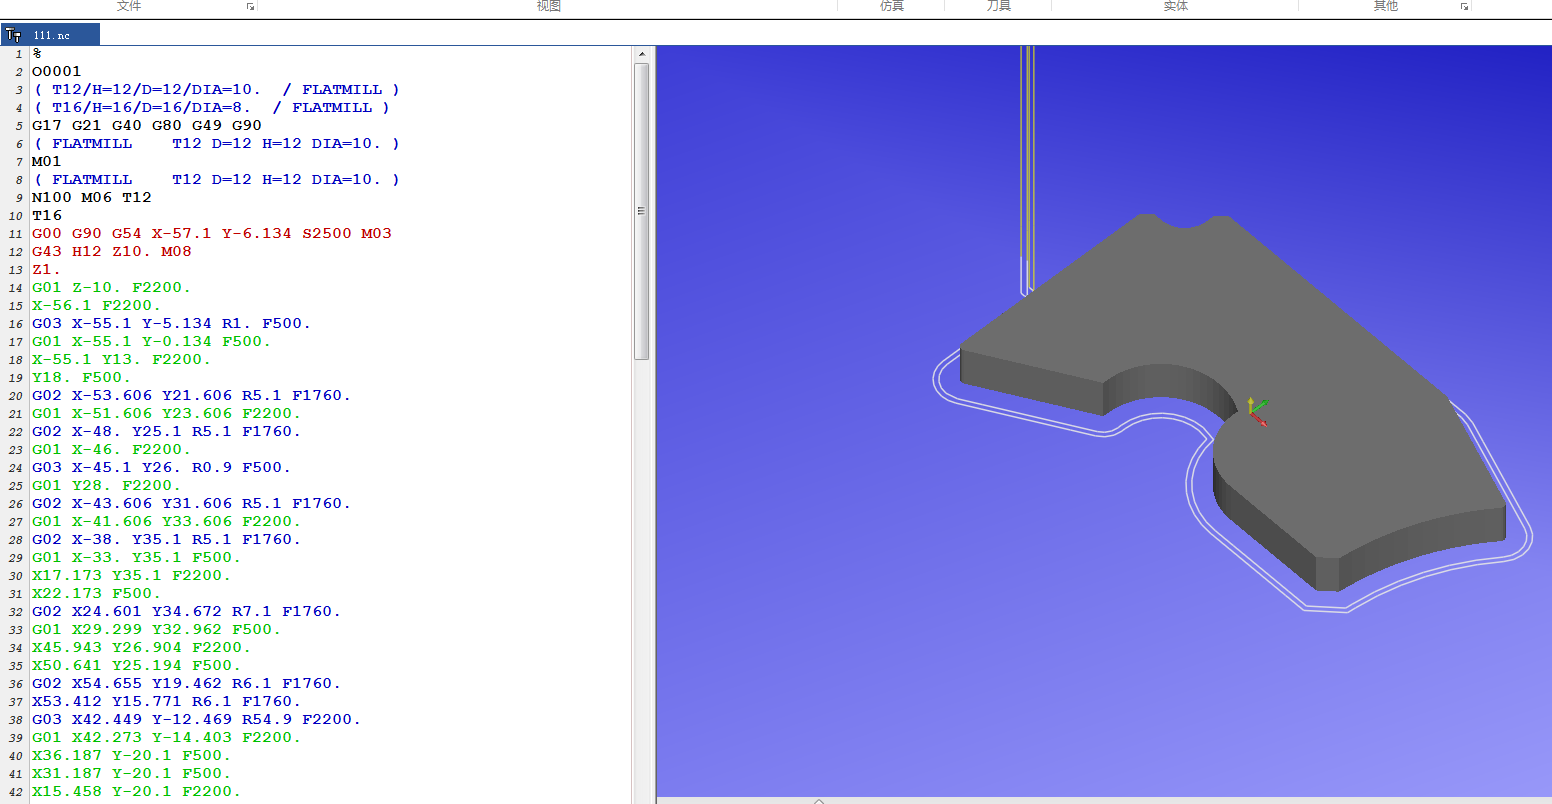The height and width of the screenshot is (804, 1552).
Task: Click the red Z1. line
Action: (47, 270)
